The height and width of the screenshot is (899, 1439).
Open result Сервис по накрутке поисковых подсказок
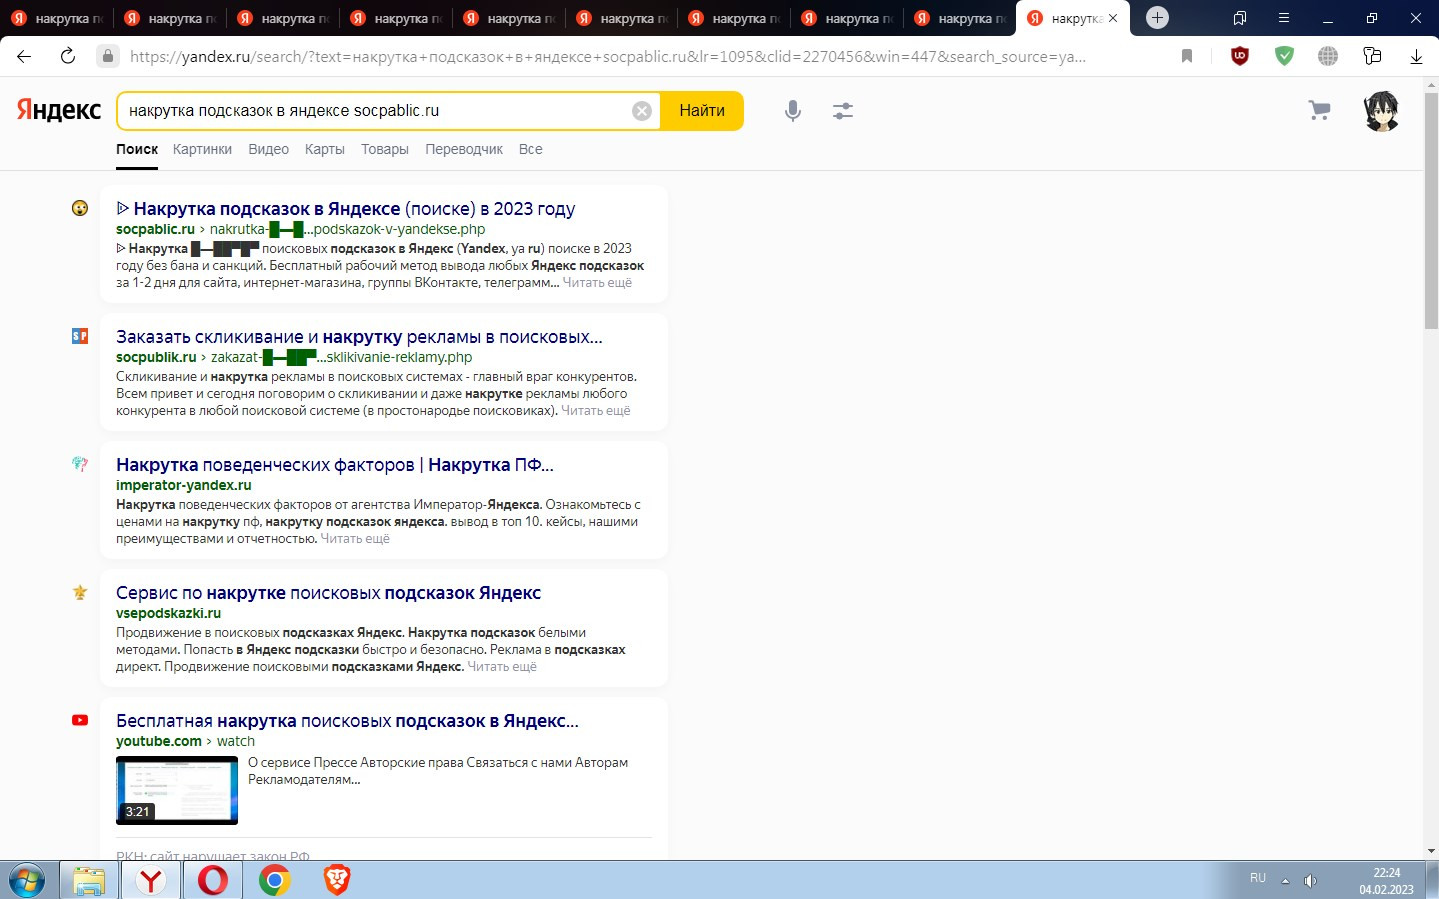pos(328,593)
